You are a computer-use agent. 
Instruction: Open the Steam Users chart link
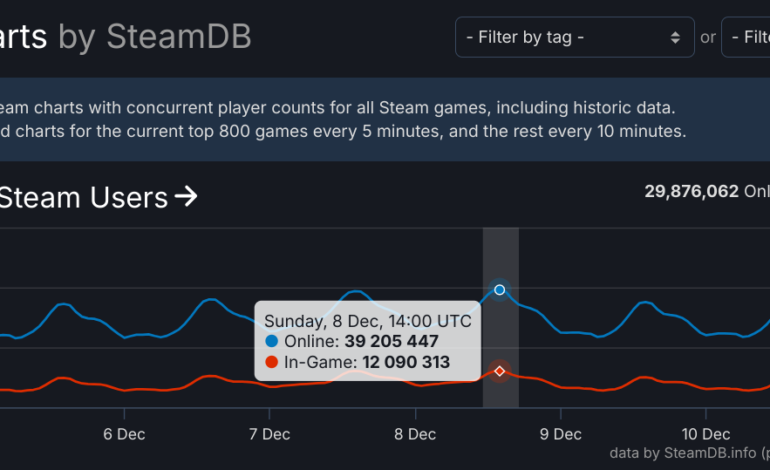[83, 197]
